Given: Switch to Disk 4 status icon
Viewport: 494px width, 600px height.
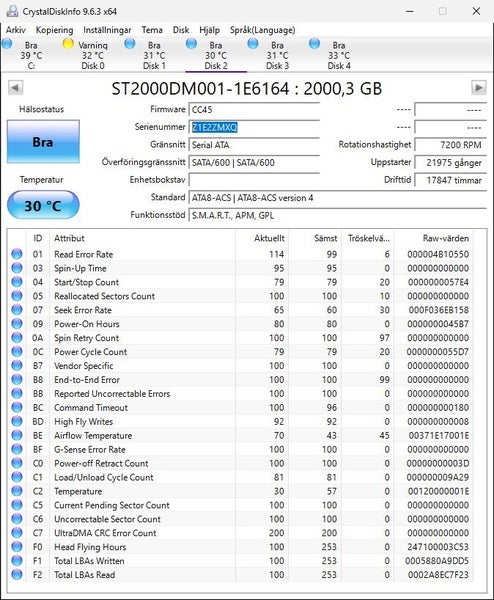Looking at the screenshot, I should [x=315, y=44].
